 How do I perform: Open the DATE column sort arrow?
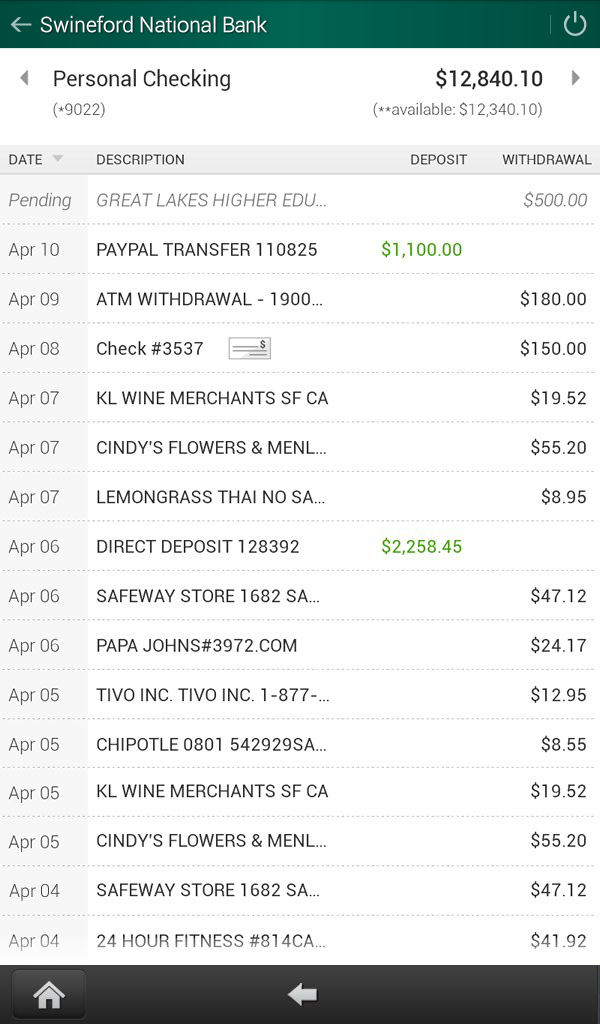click(x=60, y=159)
